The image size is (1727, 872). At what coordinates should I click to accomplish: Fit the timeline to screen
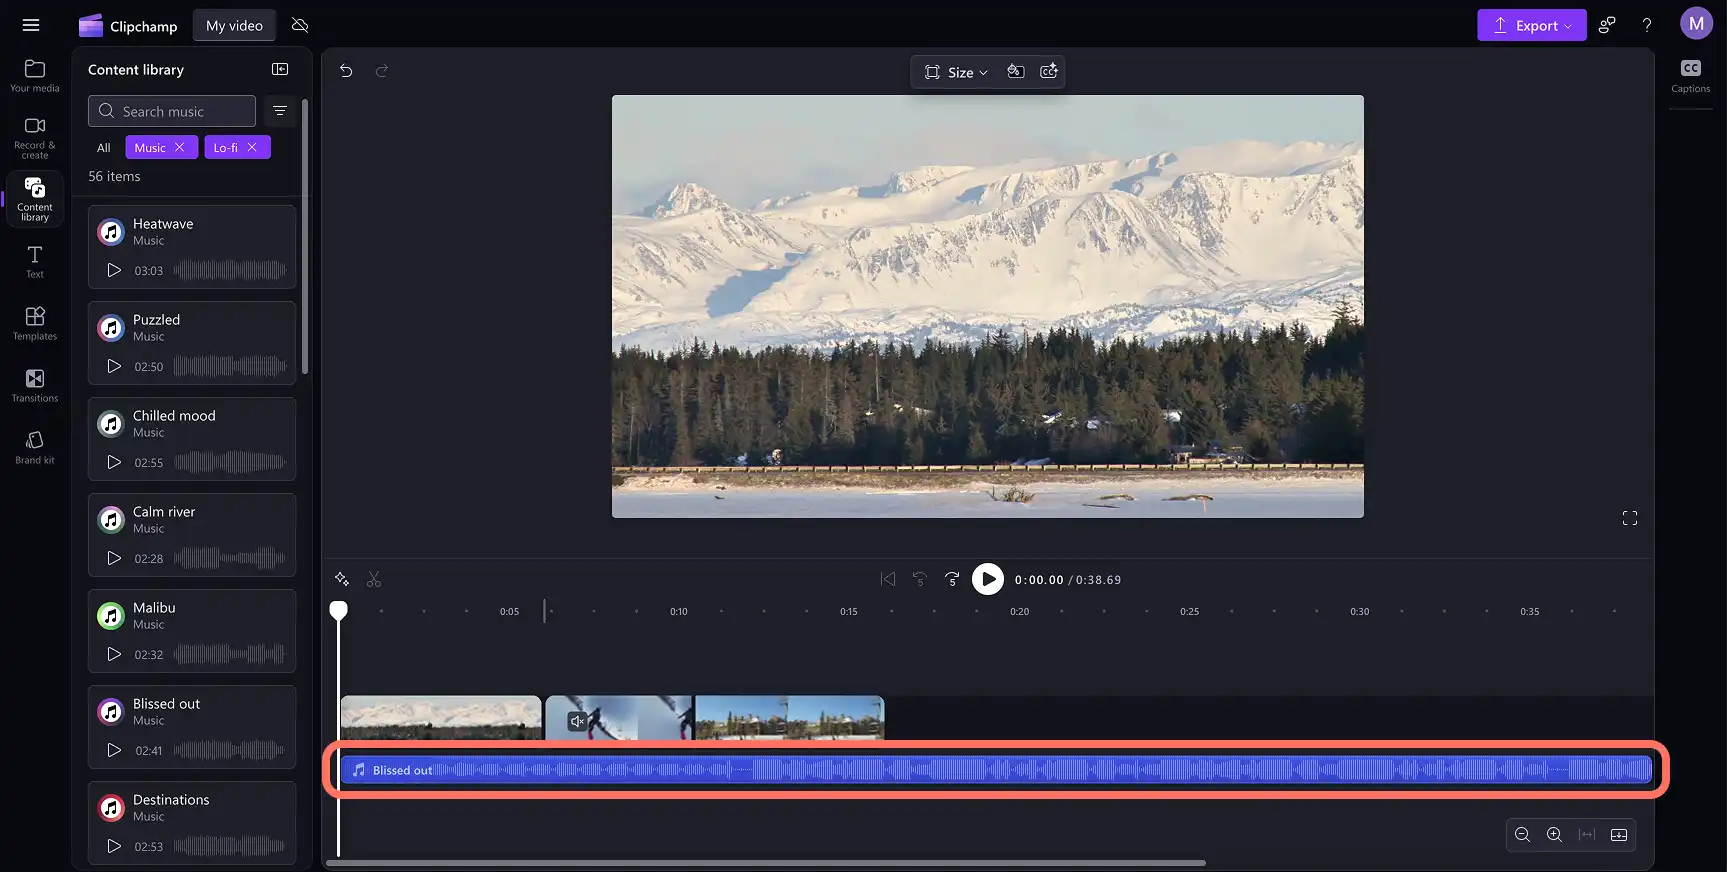(1587, 835)
